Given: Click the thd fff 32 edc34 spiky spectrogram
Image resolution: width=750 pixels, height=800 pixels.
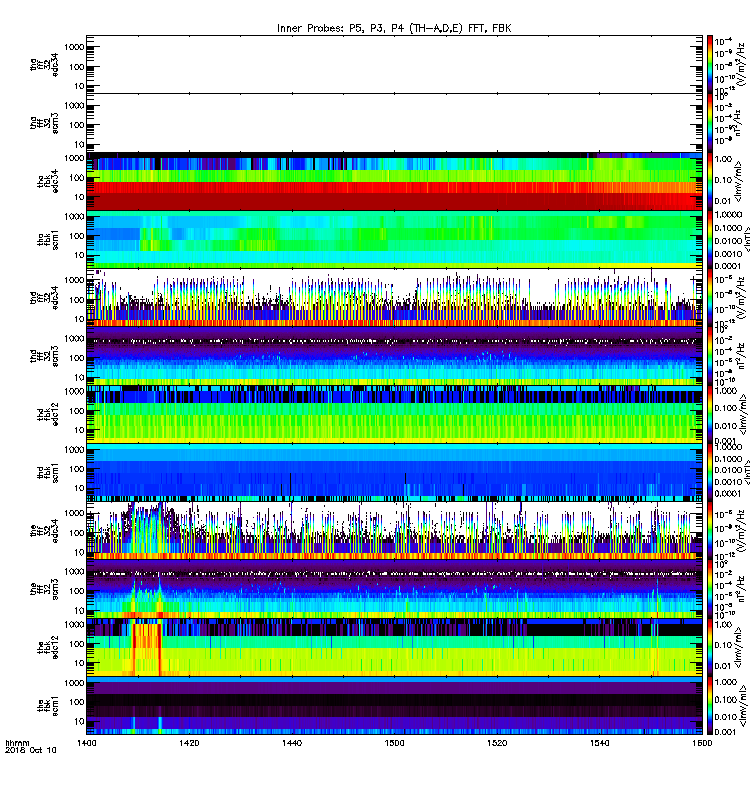Looking at the screenshot, I should [394, 297].
